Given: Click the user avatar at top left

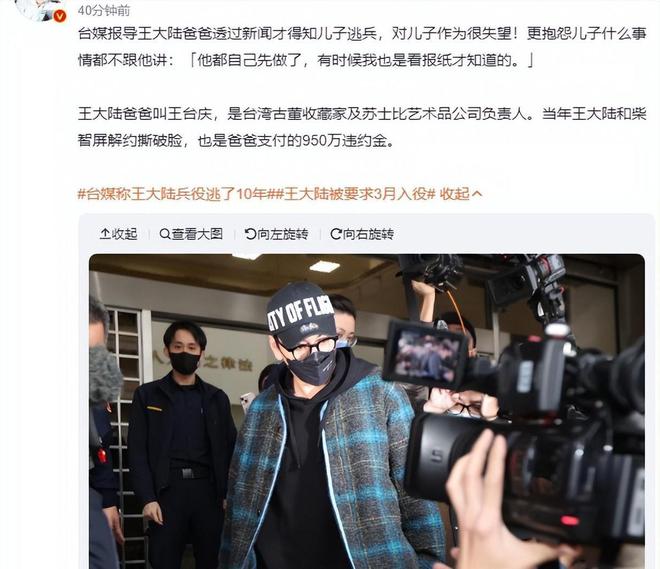Looking at the screenshot, I should 40,9.
